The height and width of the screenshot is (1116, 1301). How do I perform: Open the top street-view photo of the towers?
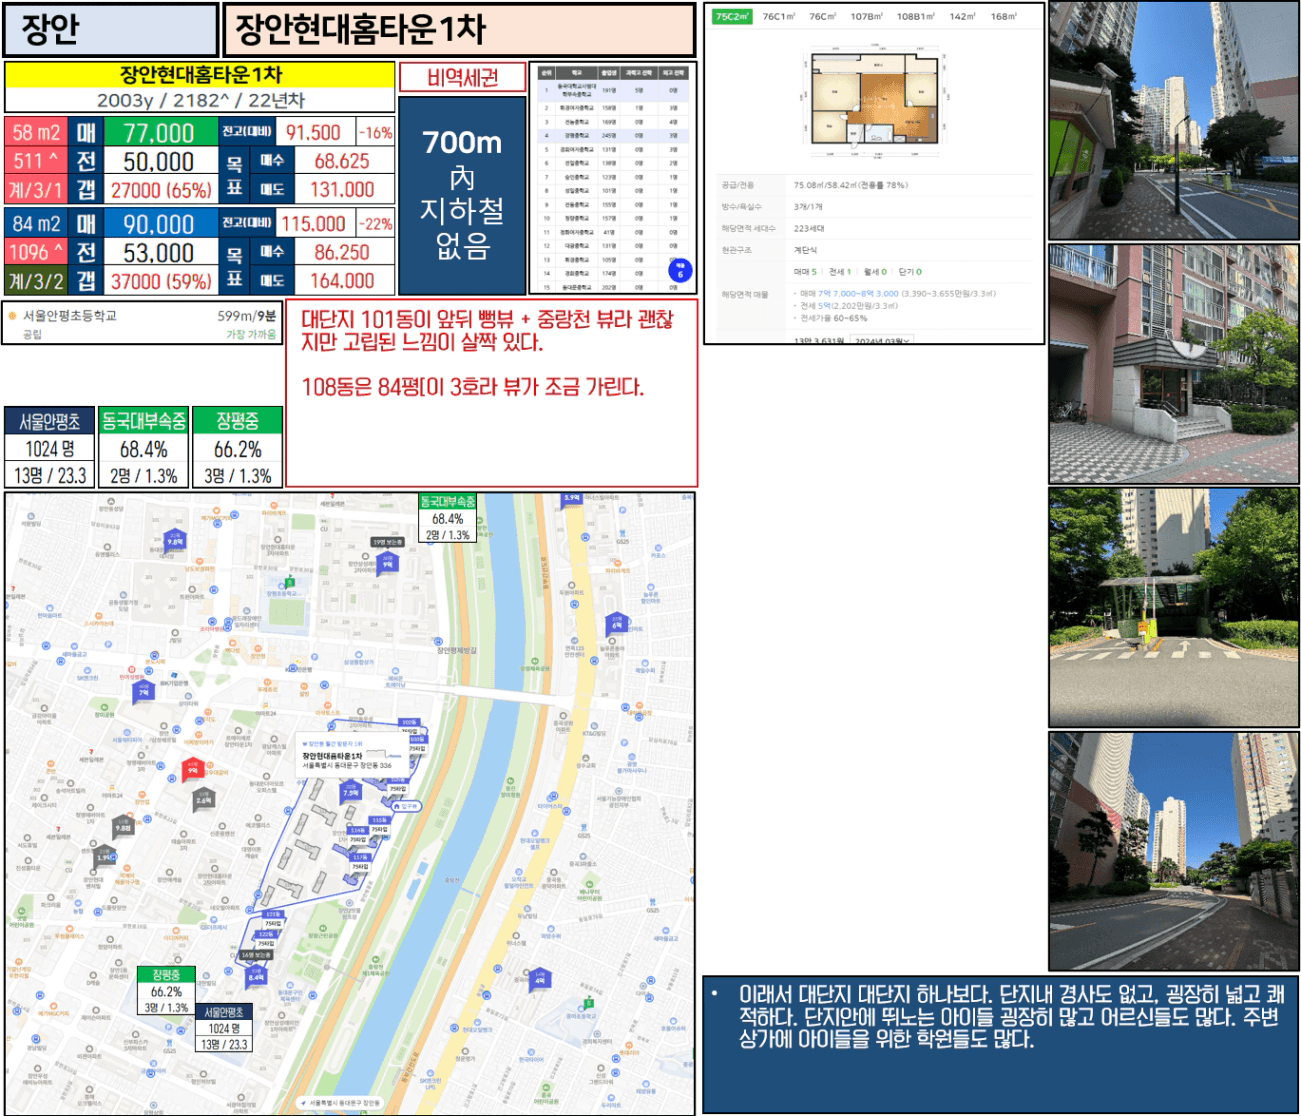click(1173, 121)
